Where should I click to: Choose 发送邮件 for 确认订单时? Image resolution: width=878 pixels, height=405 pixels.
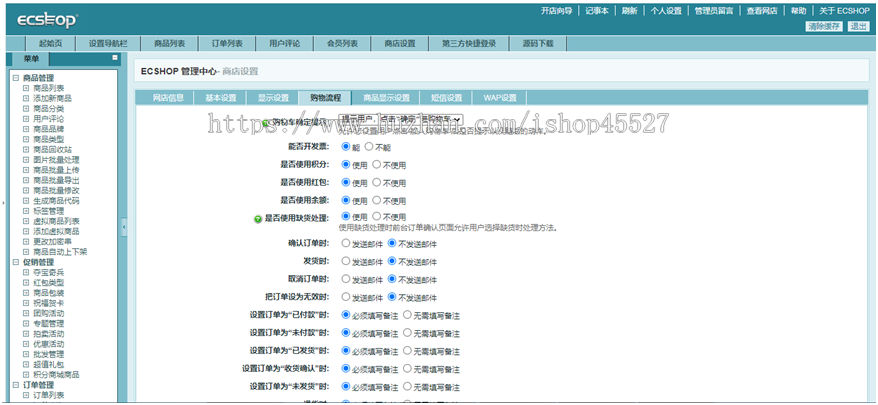345,244
